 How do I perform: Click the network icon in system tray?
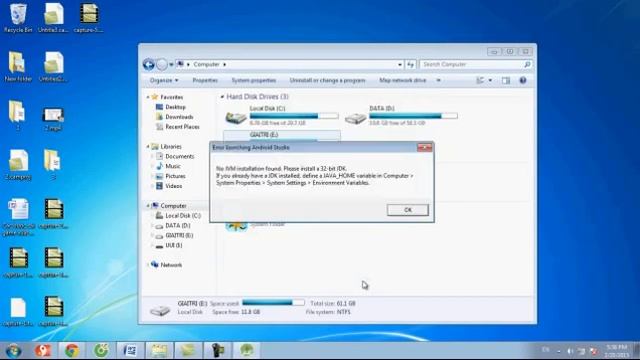[x=582, y=351]
